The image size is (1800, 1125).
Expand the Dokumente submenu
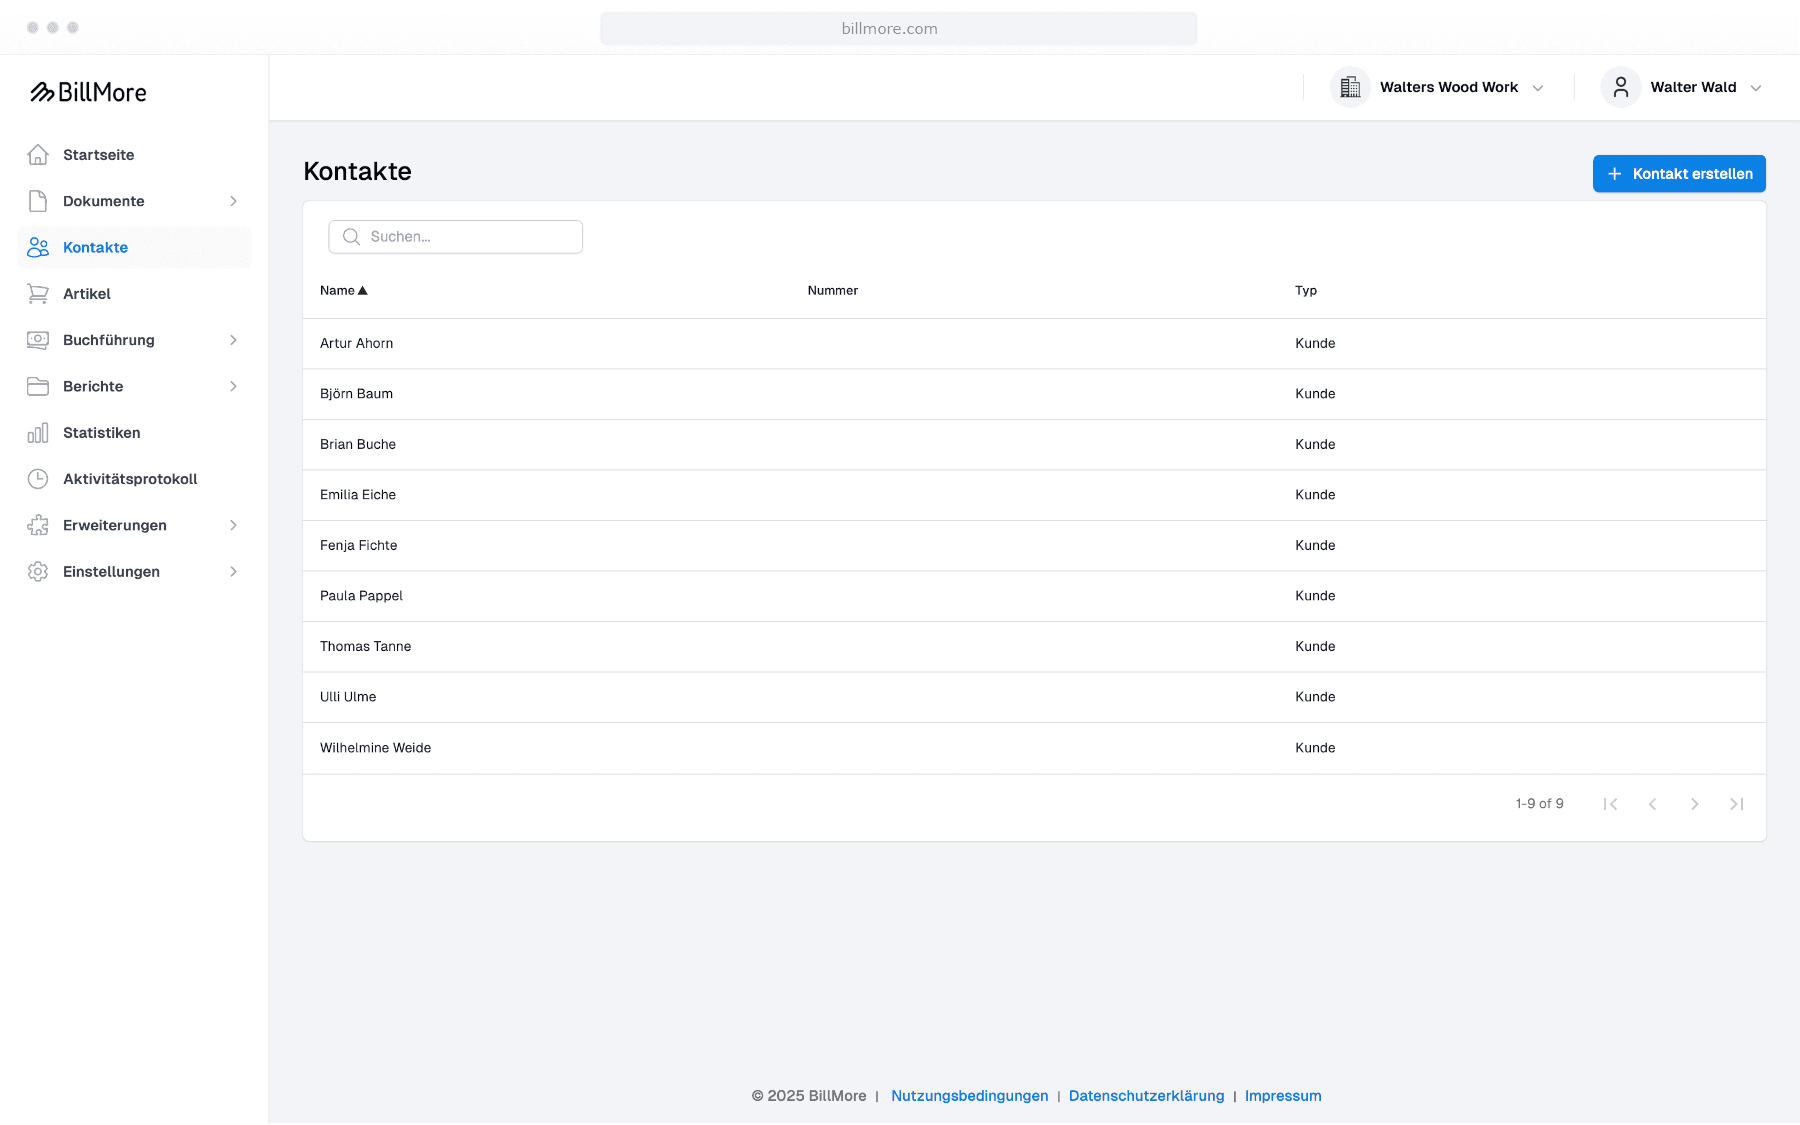(x=233, y=201)
